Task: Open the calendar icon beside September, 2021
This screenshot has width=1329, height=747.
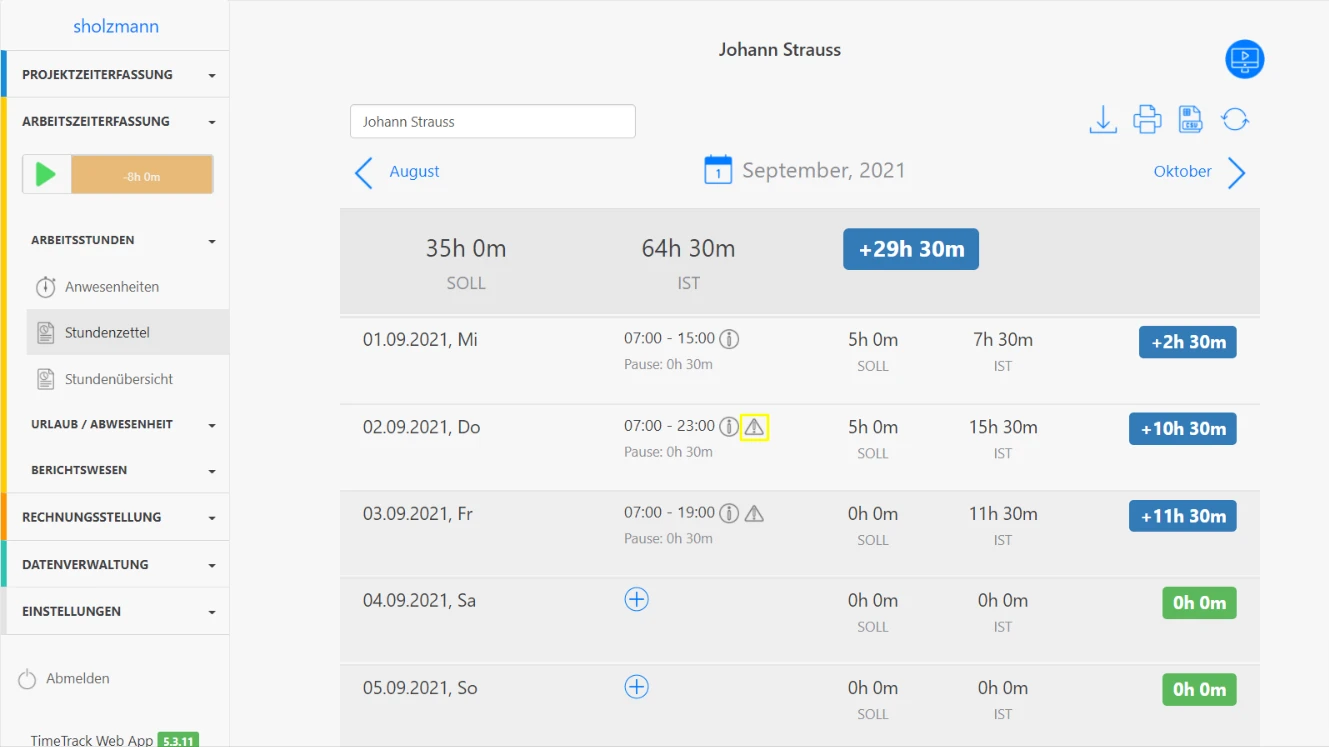Action: (717, 170)
